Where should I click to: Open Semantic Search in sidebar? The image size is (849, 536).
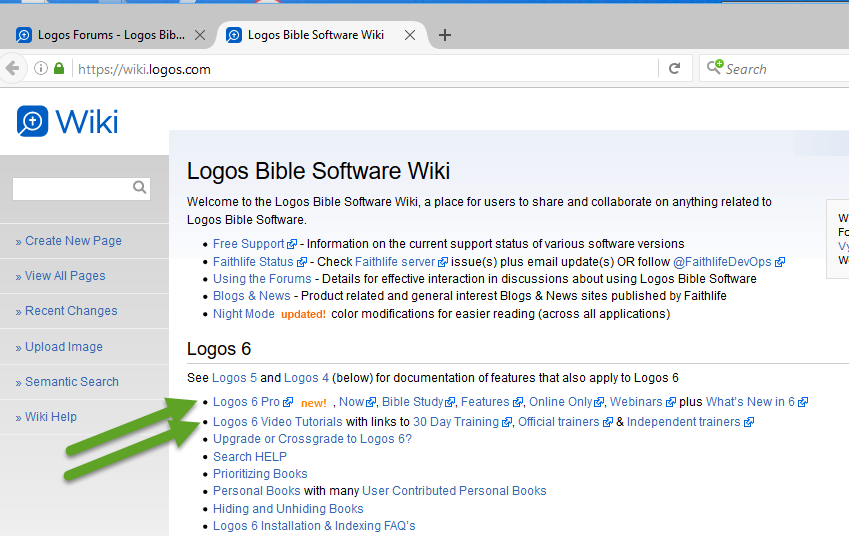click(x=71, y=382)
